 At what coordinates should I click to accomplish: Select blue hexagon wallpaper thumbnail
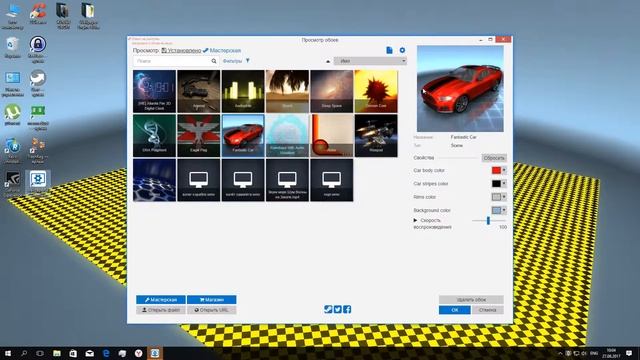point(154,180)
